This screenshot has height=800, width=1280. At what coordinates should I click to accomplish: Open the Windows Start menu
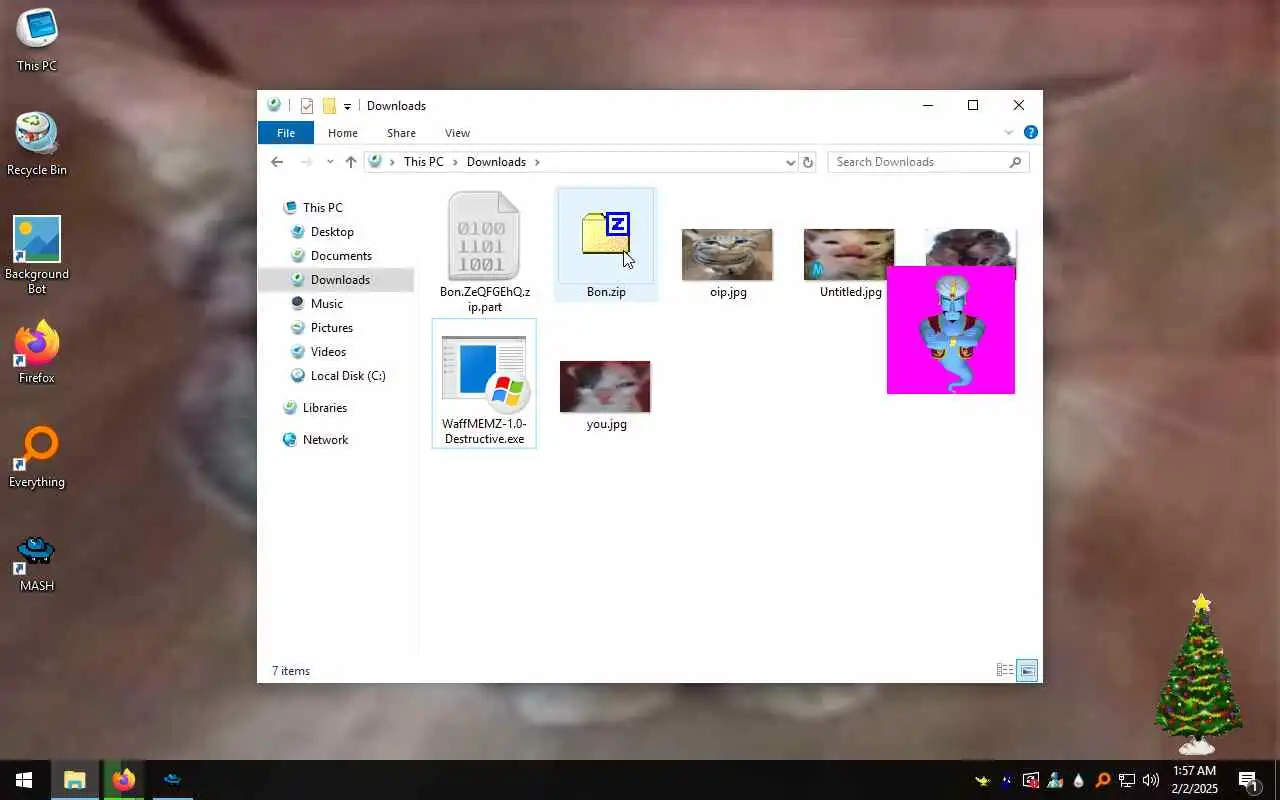point(24,780)
